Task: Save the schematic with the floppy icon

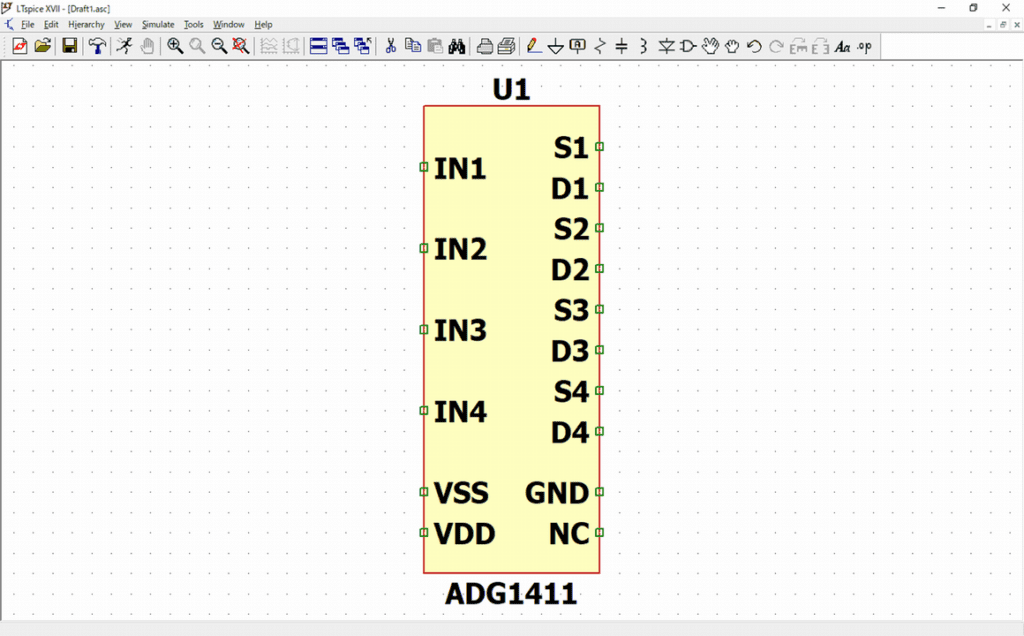Action: [69, 46]
